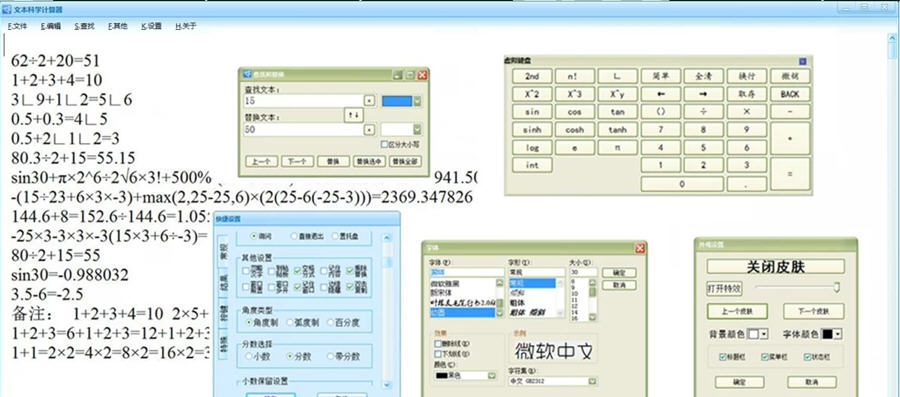The width and height of the screenshot is (900, 397).
Task: Click the equals = key
Action: (x=790, y=174)
